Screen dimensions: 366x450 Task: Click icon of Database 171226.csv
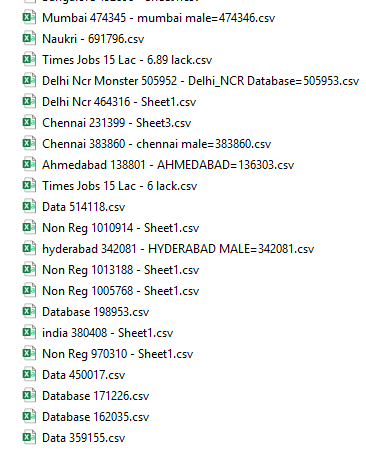pyautogui.click(x=29, y=395)
